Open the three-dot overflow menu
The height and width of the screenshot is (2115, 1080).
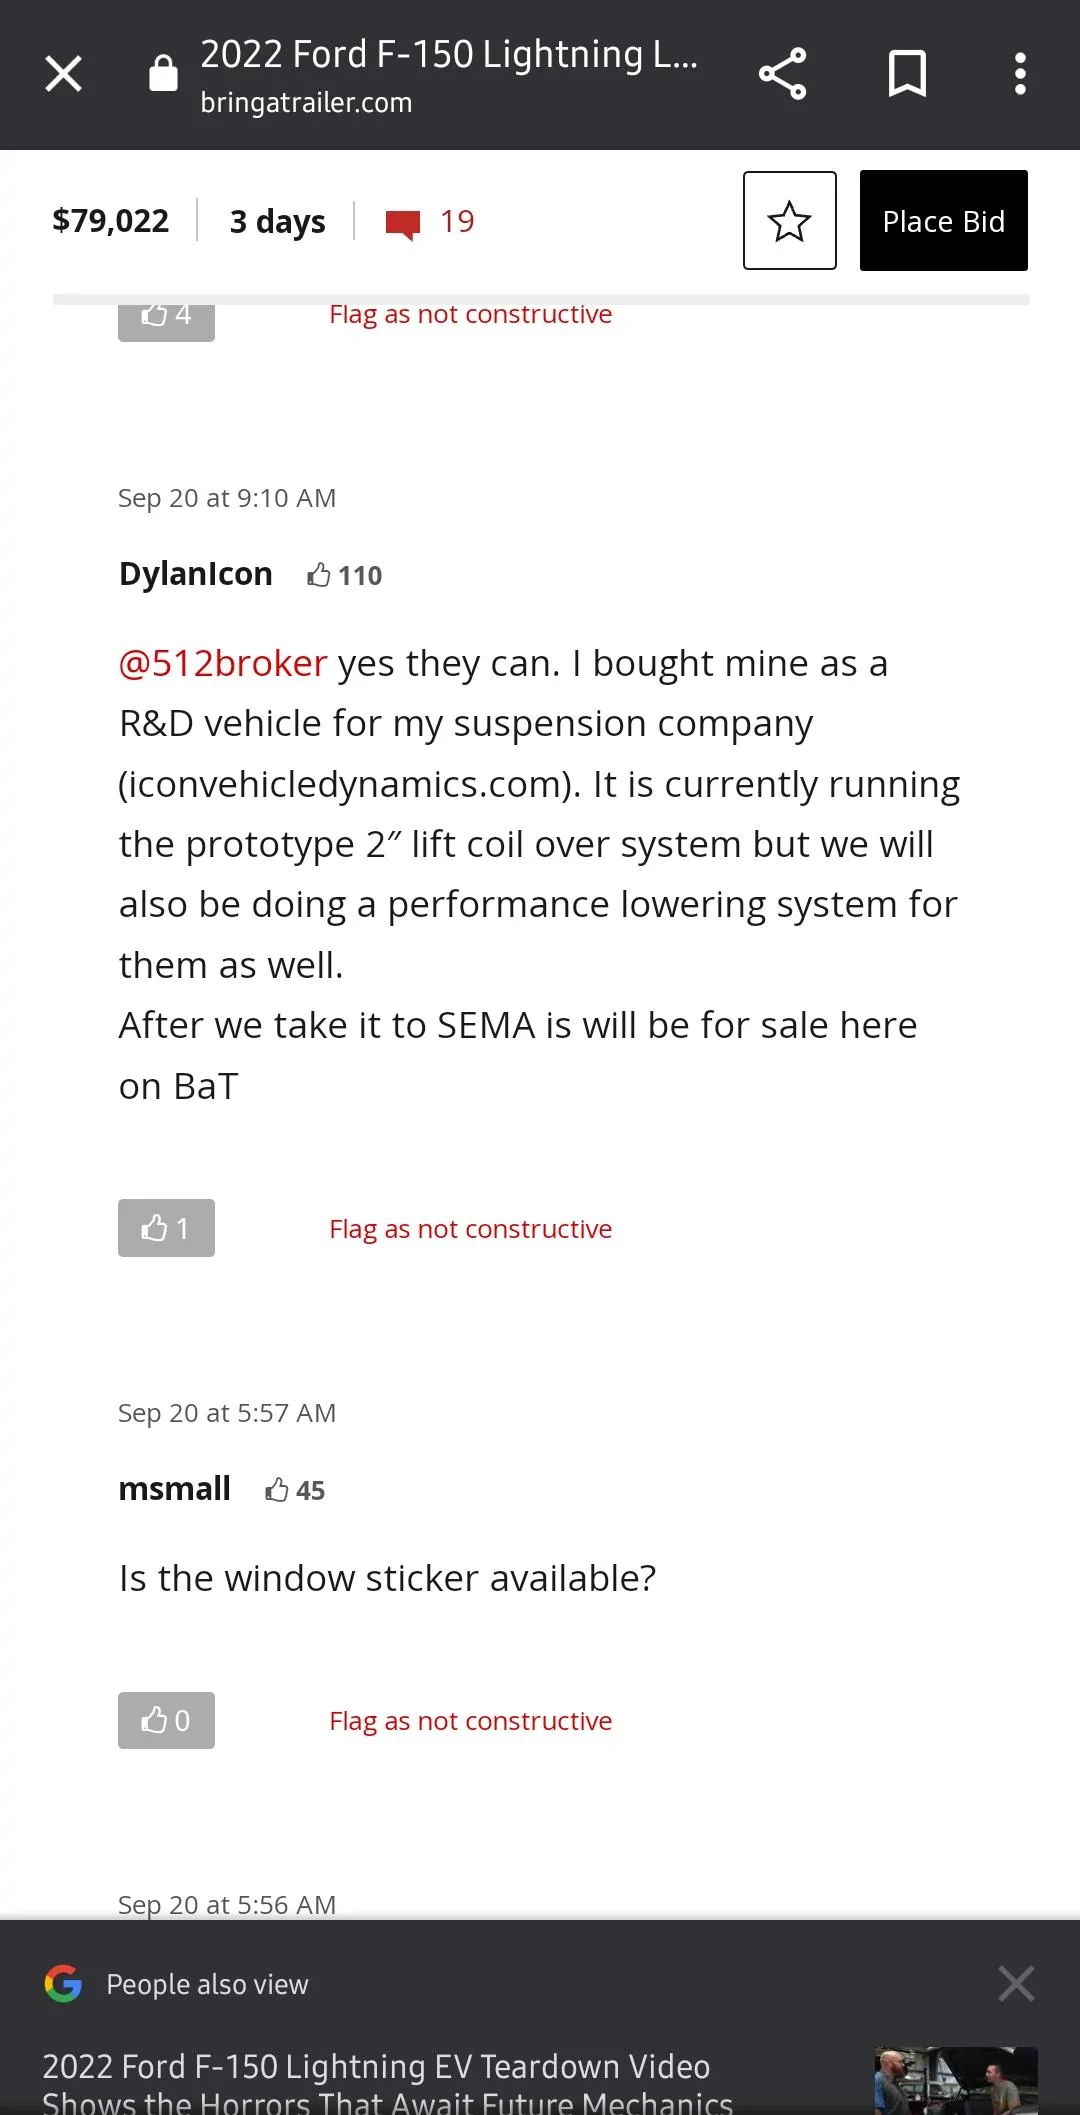(x=1020, y=74)
